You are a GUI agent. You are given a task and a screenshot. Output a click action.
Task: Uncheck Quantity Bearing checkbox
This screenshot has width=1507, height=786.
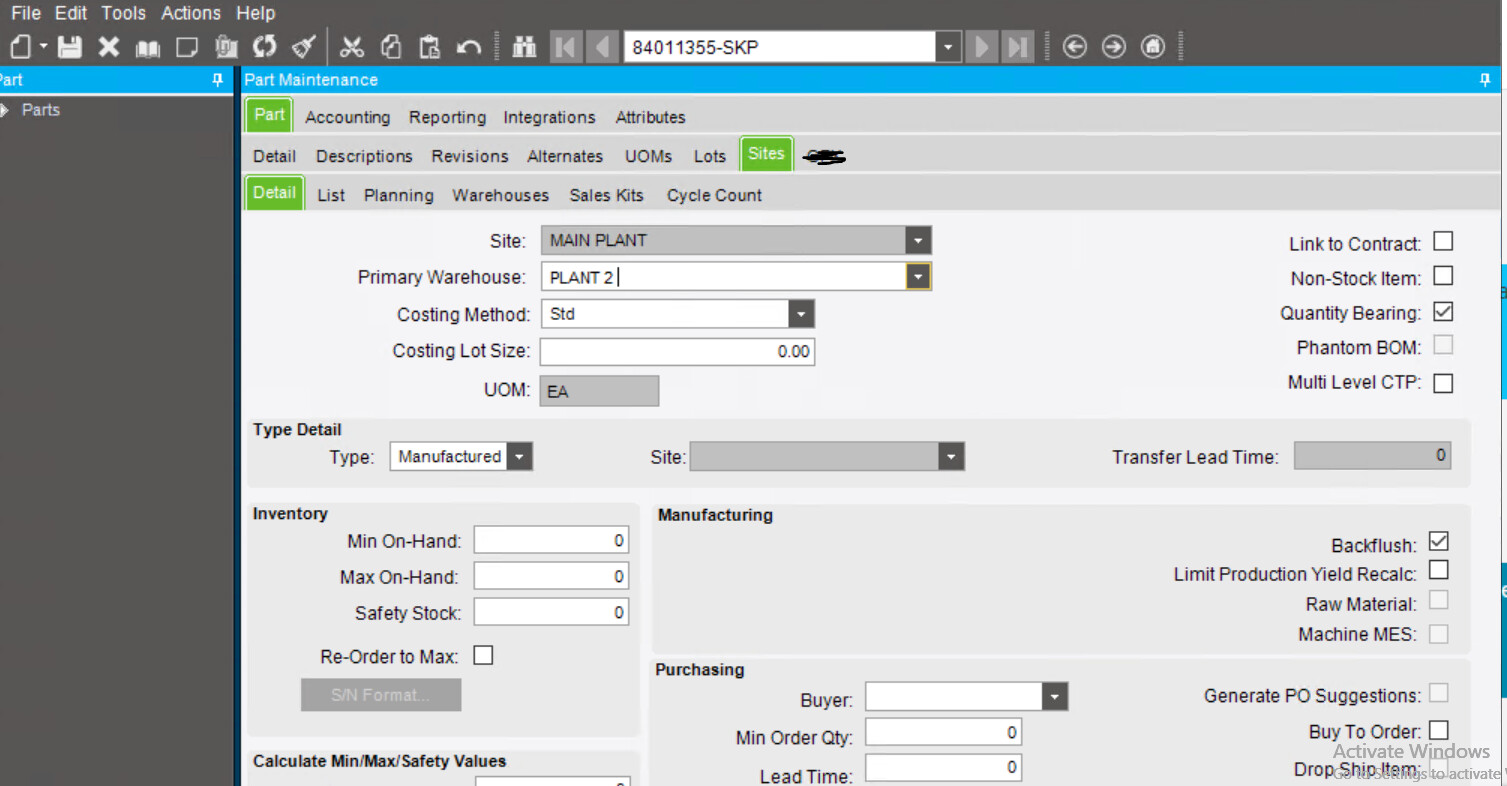pyautogui.click(x=1443, y=311)
